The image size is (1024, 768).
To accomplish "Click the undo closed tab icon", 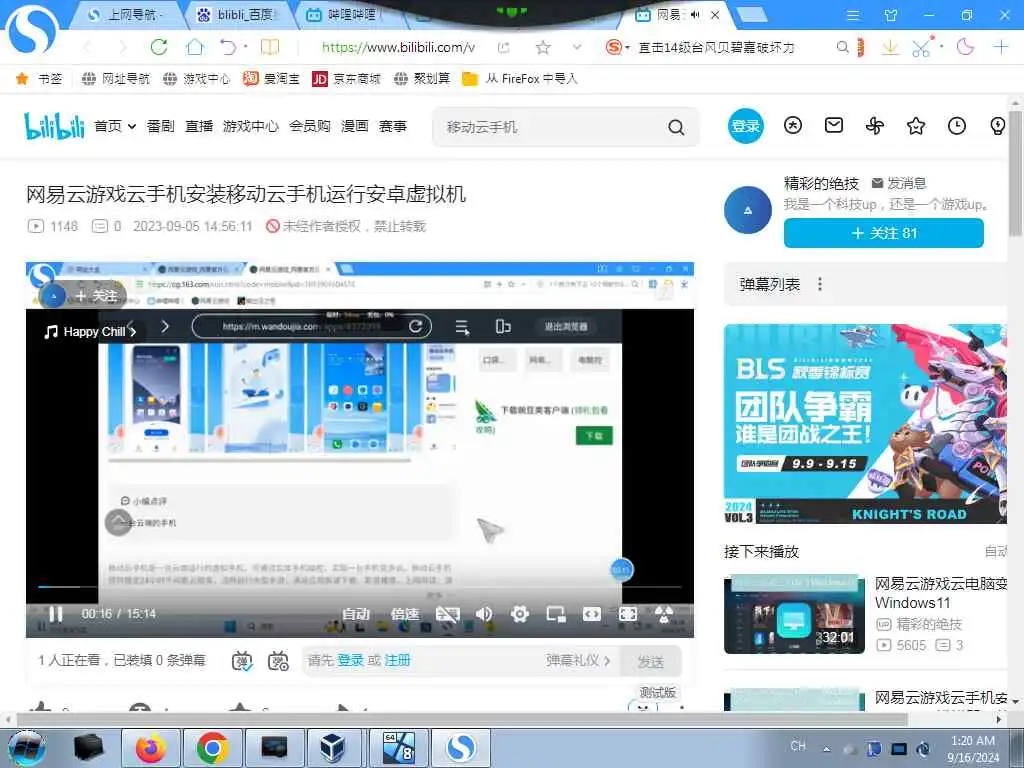I will click(229, 47).
